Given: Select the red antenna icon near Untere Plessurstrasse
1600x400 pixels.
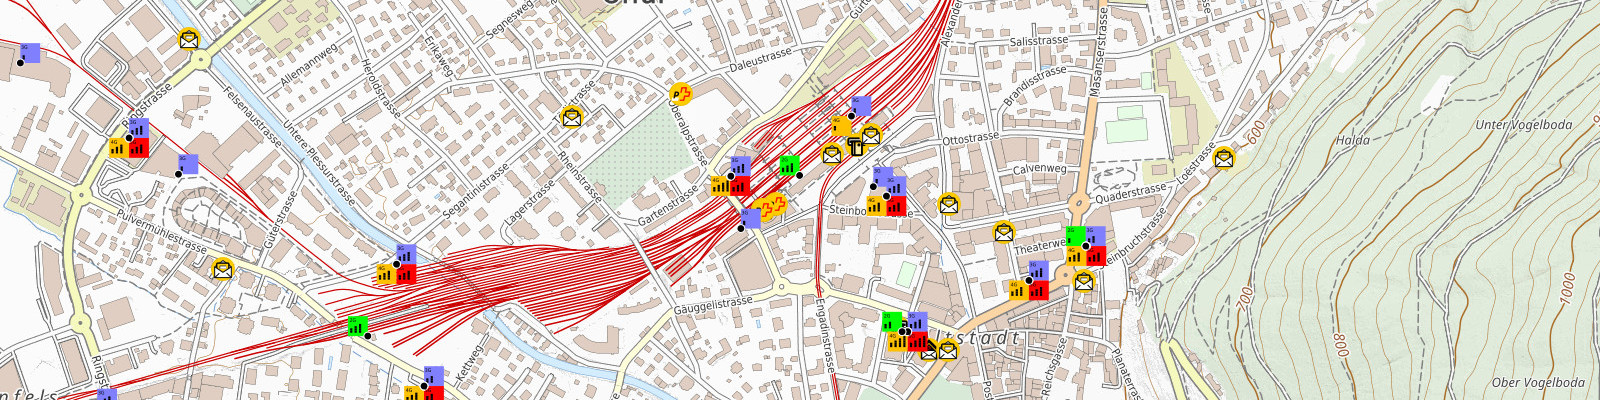Looking at the screenshot, I should pyautogui.click(x=406, y=274).
